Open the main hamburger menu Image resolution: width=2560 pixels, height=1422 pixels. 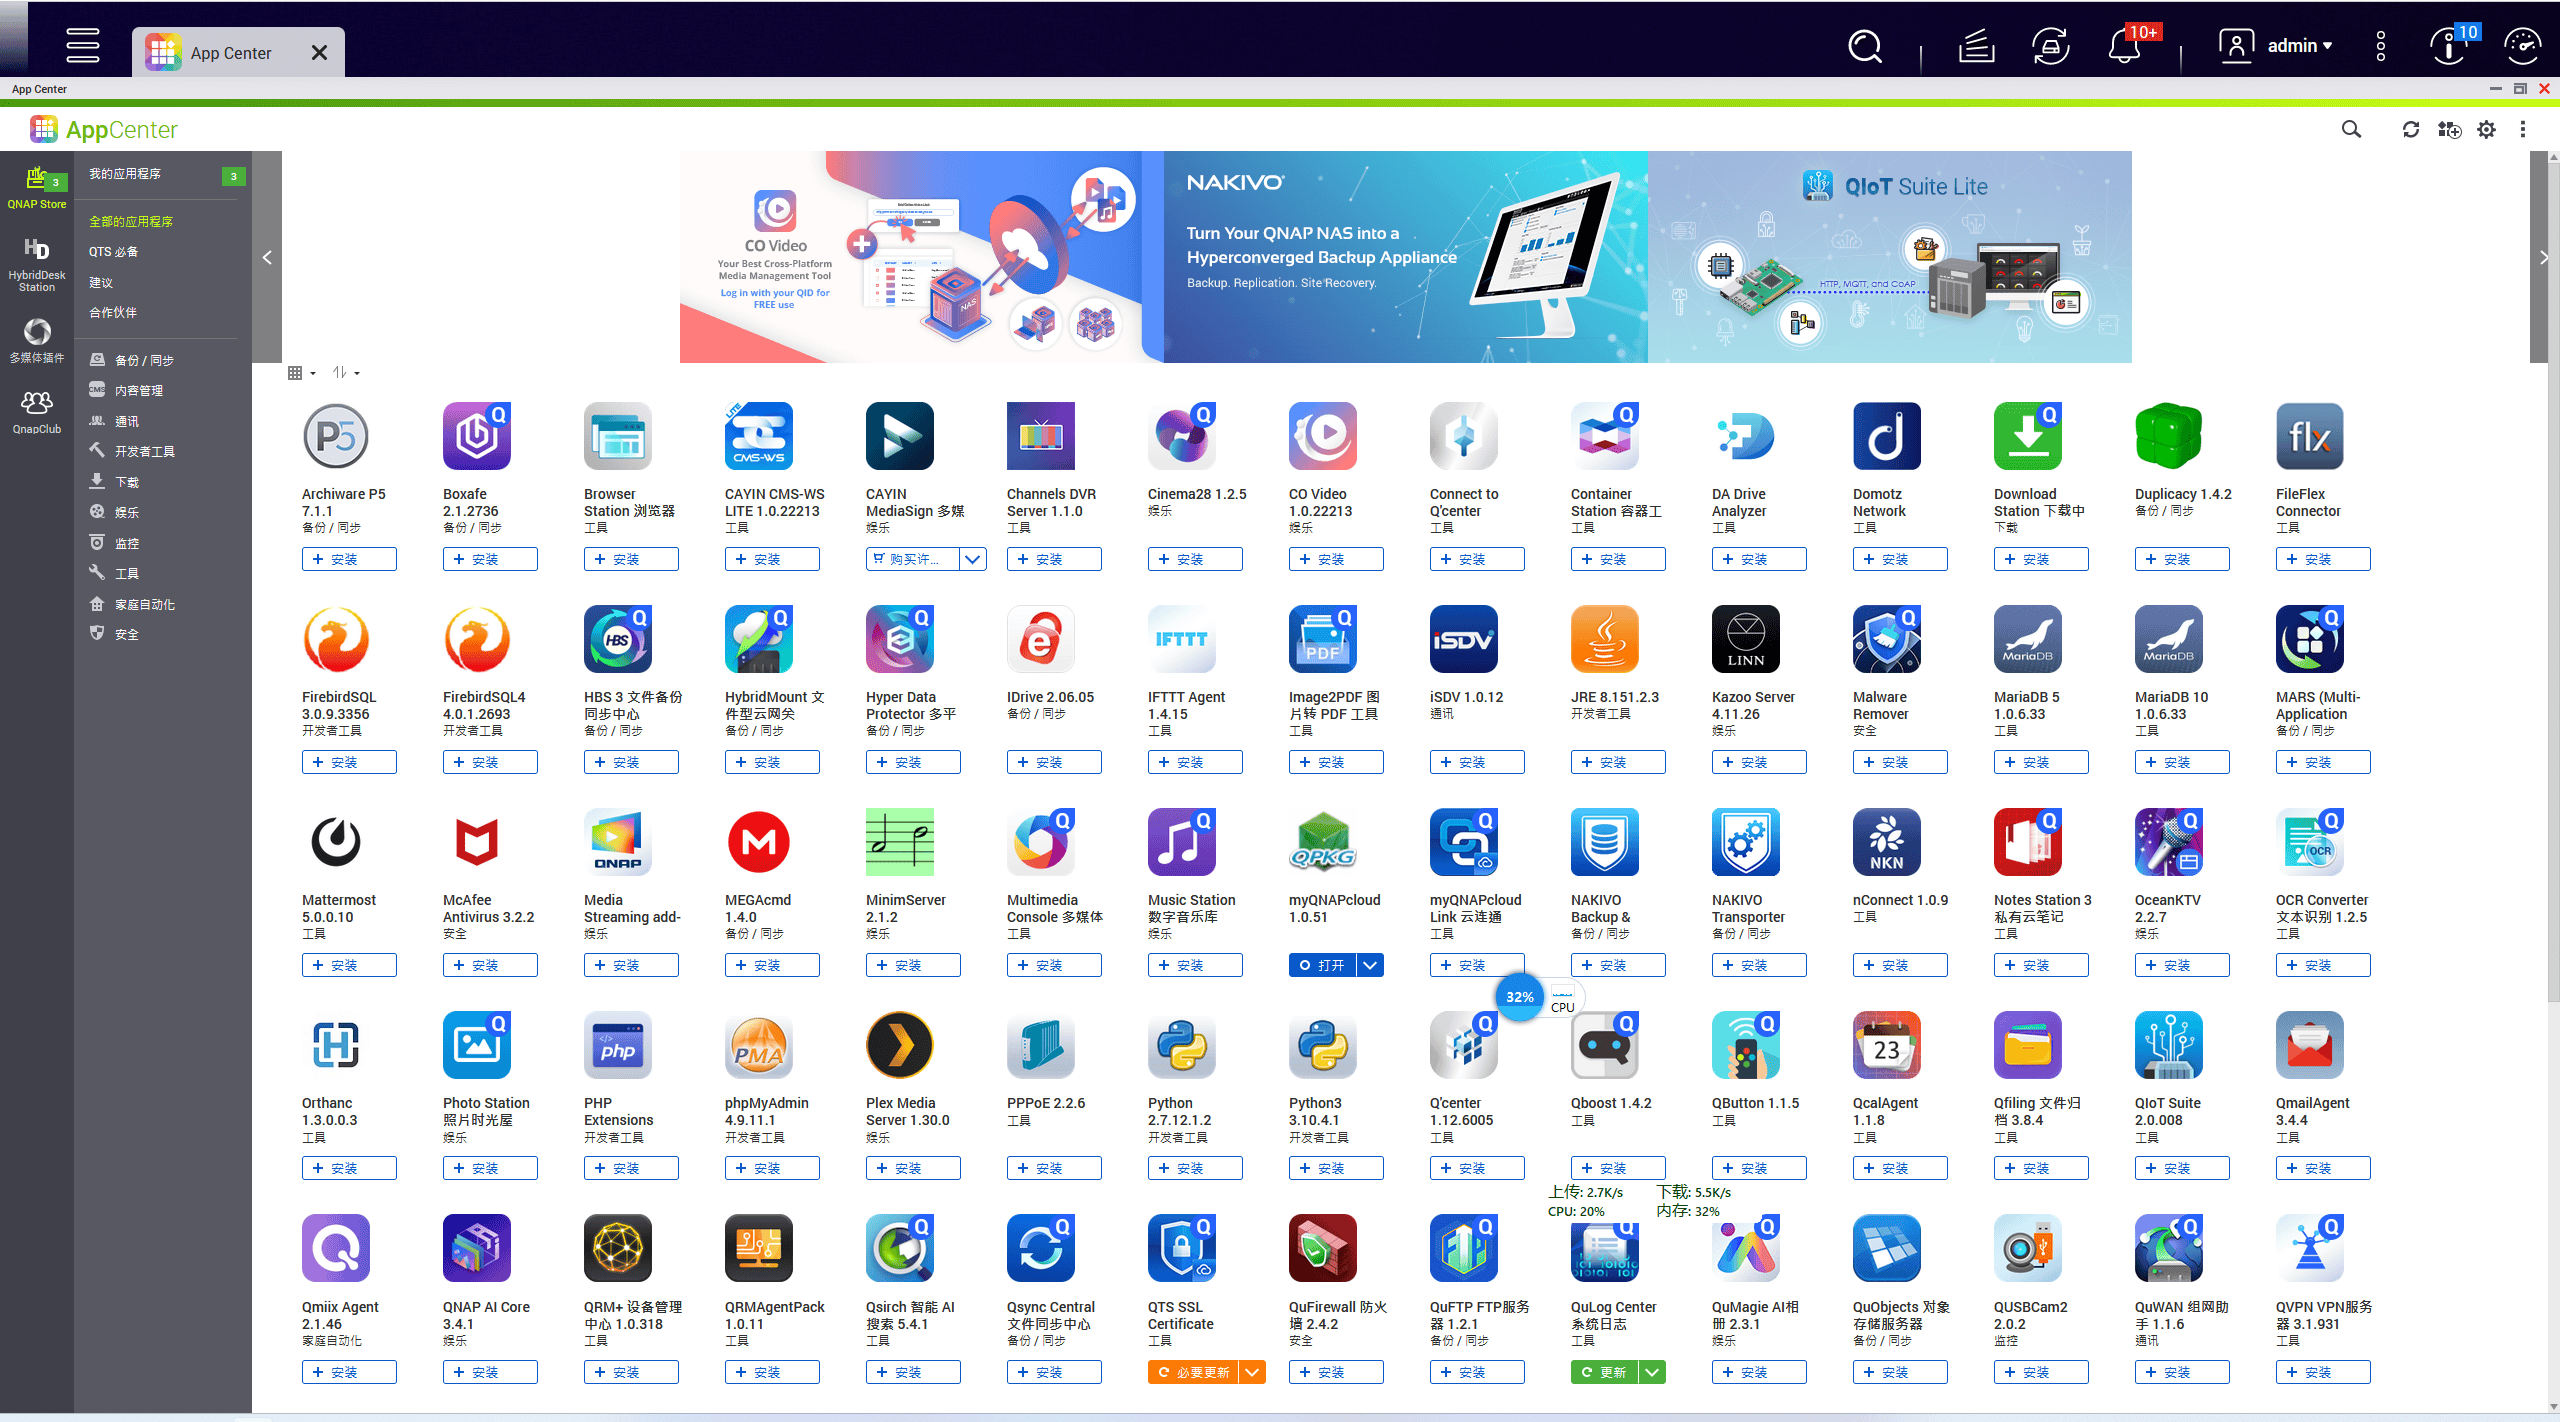83,46
